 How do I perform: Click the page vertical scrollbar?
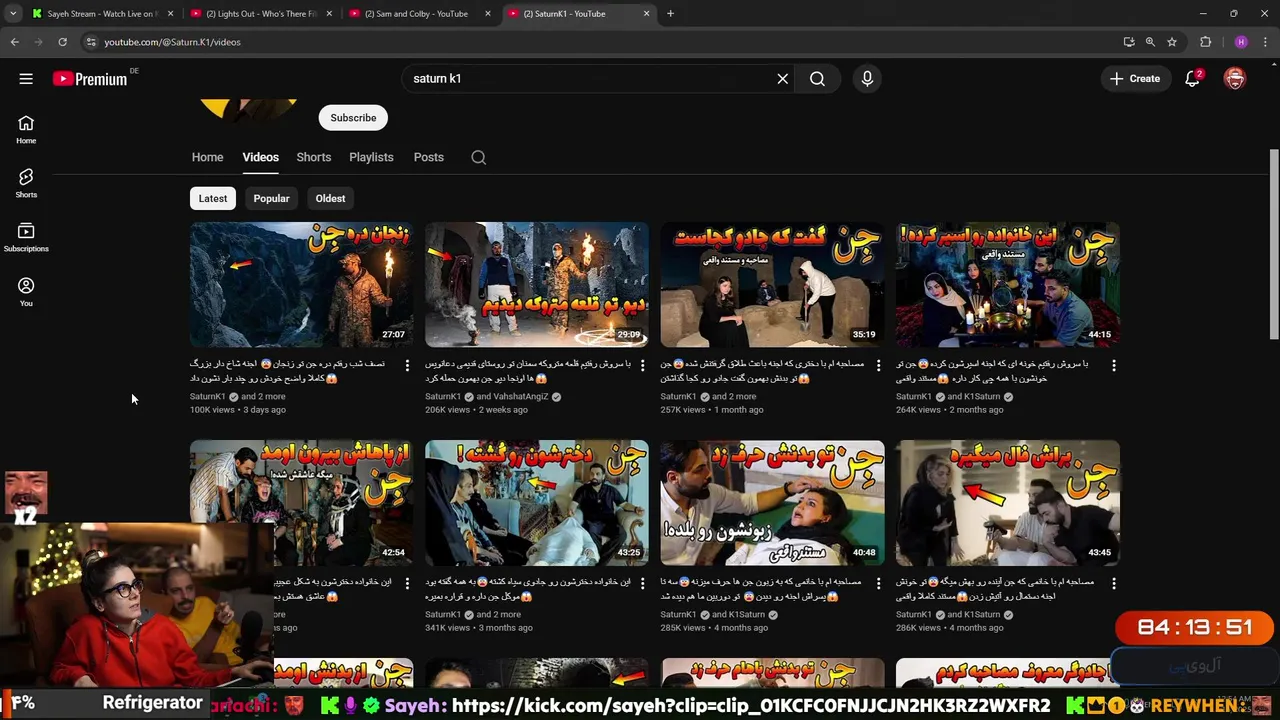tap(1274, 245)
